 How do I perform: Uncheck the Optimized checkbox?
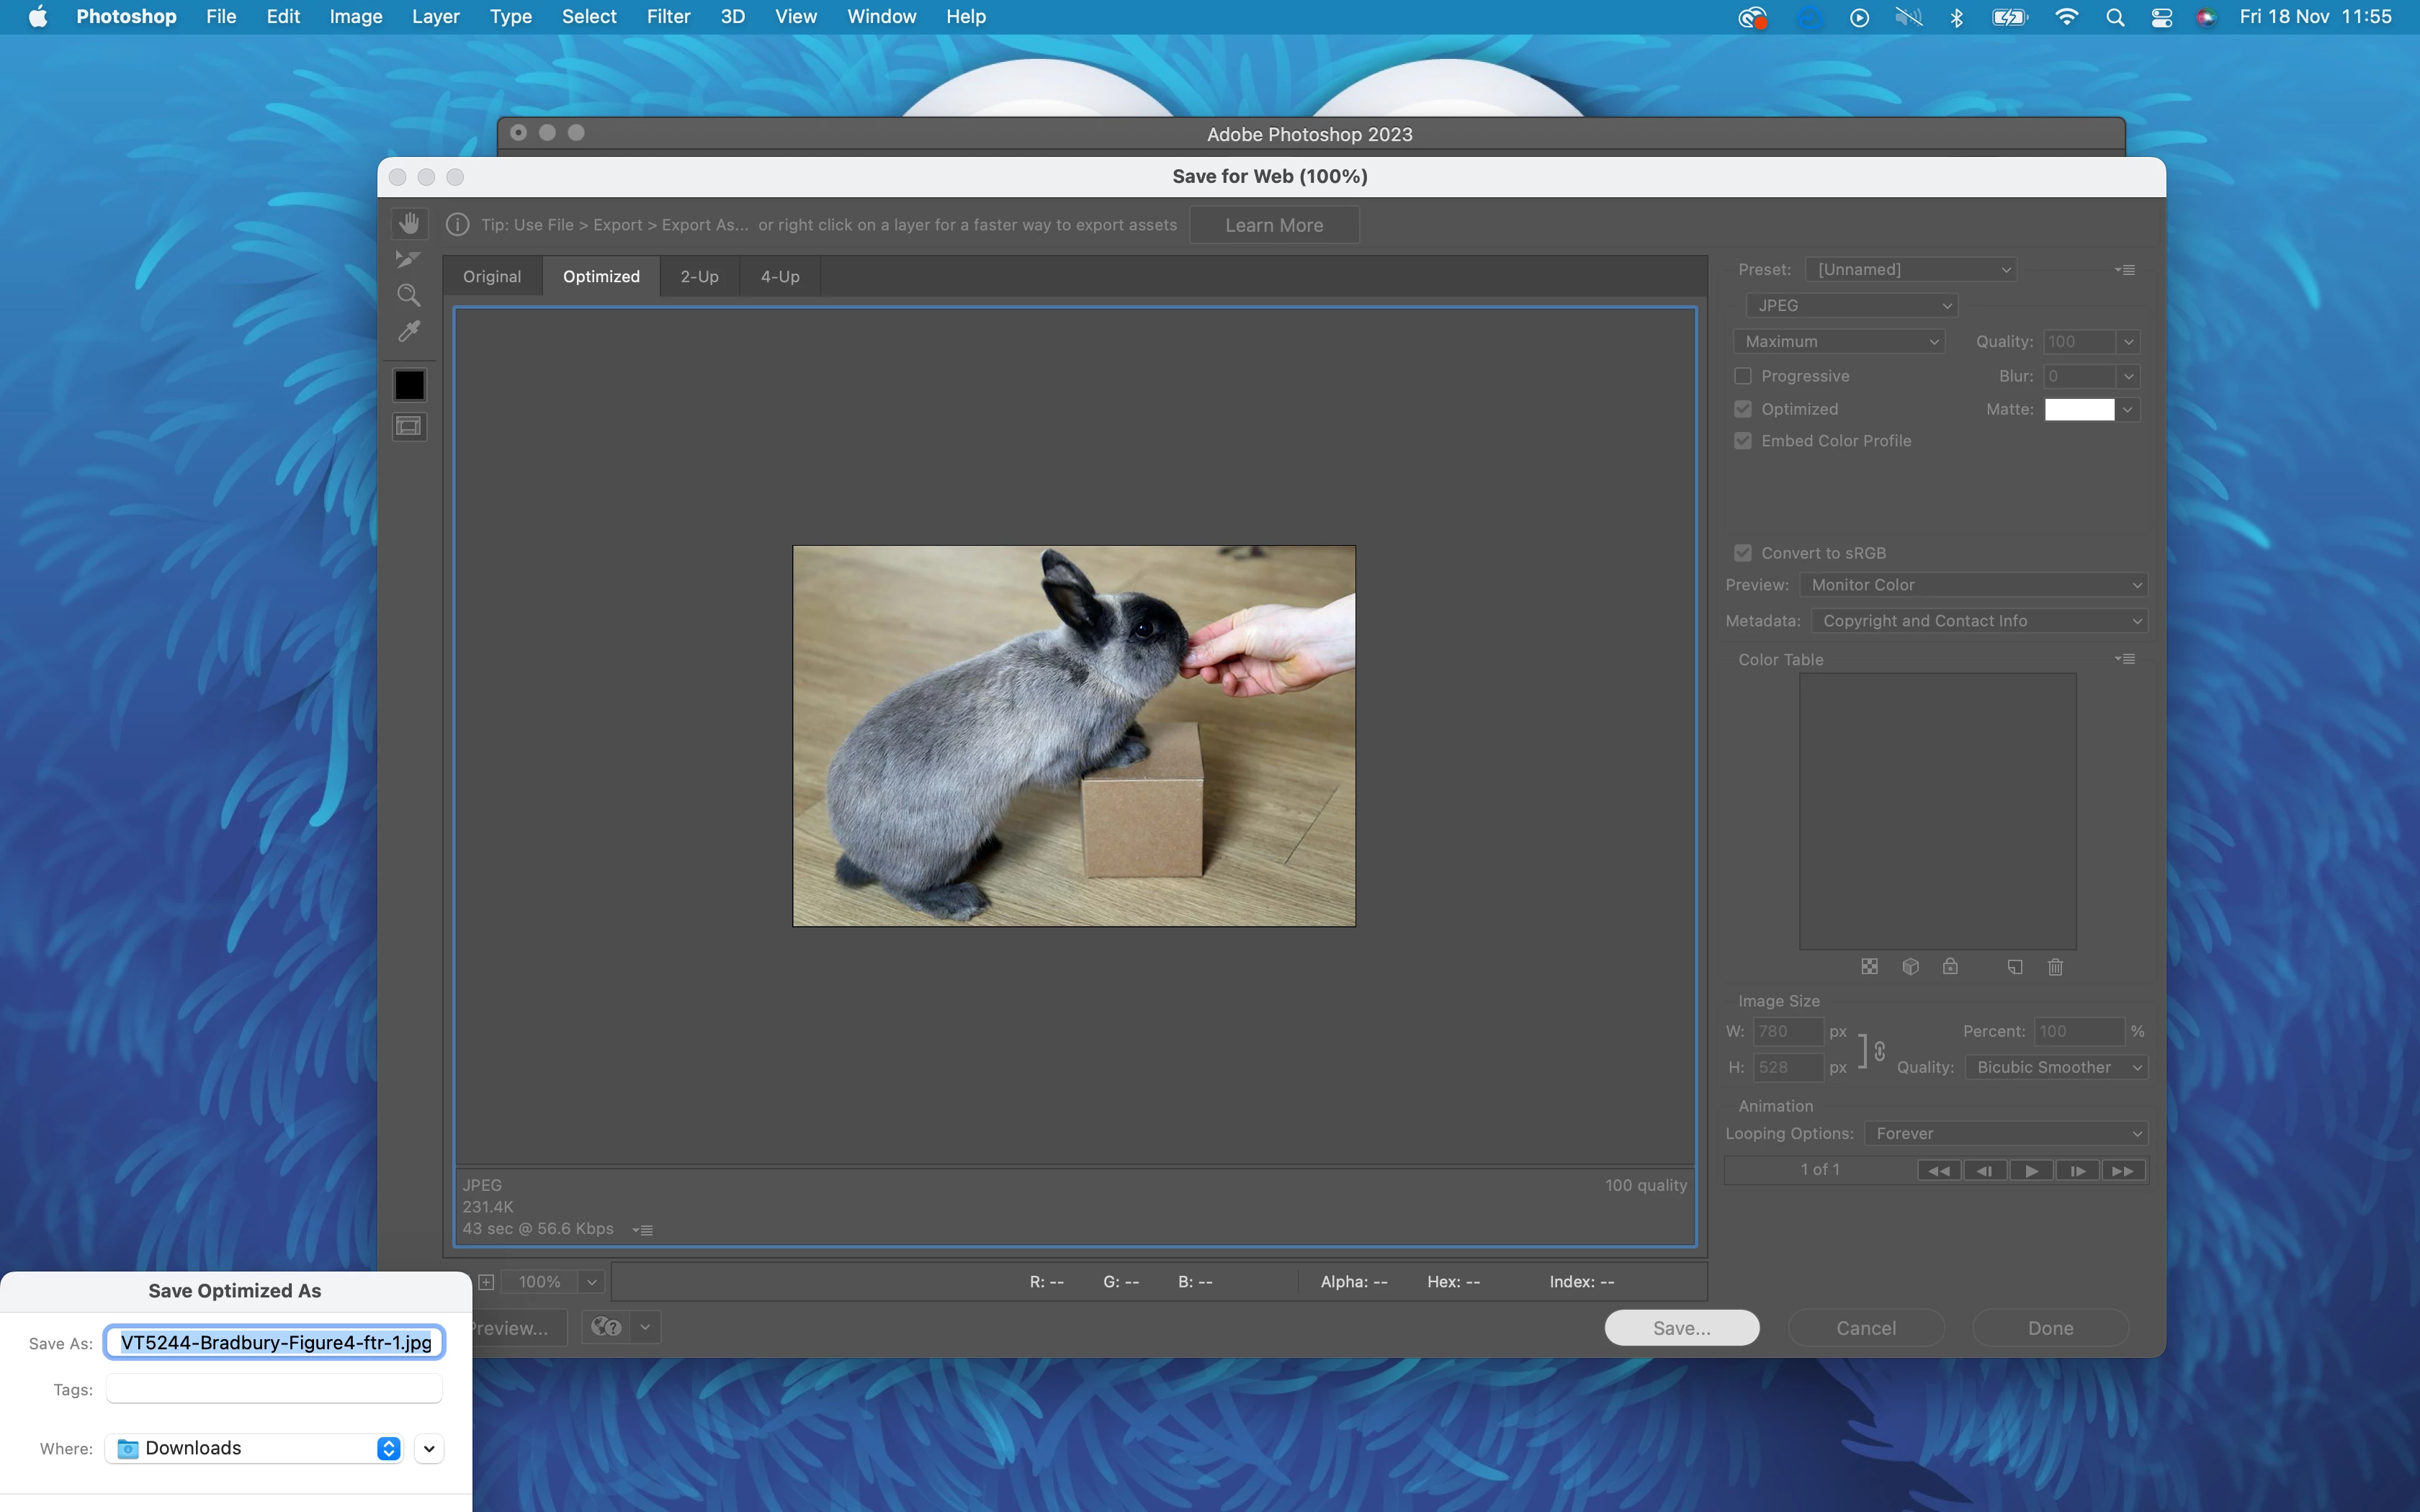[1743, 409]
